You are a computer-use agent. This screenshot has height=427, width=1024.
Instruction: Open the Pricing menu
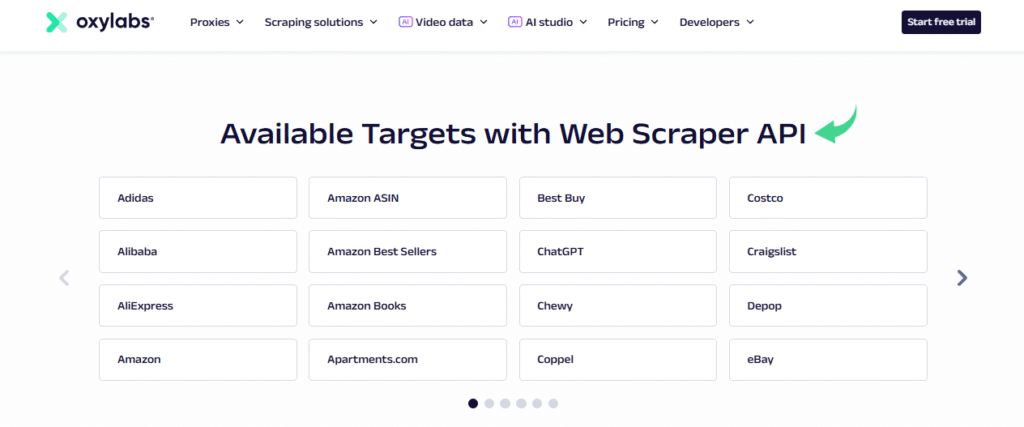click(632, 21)
